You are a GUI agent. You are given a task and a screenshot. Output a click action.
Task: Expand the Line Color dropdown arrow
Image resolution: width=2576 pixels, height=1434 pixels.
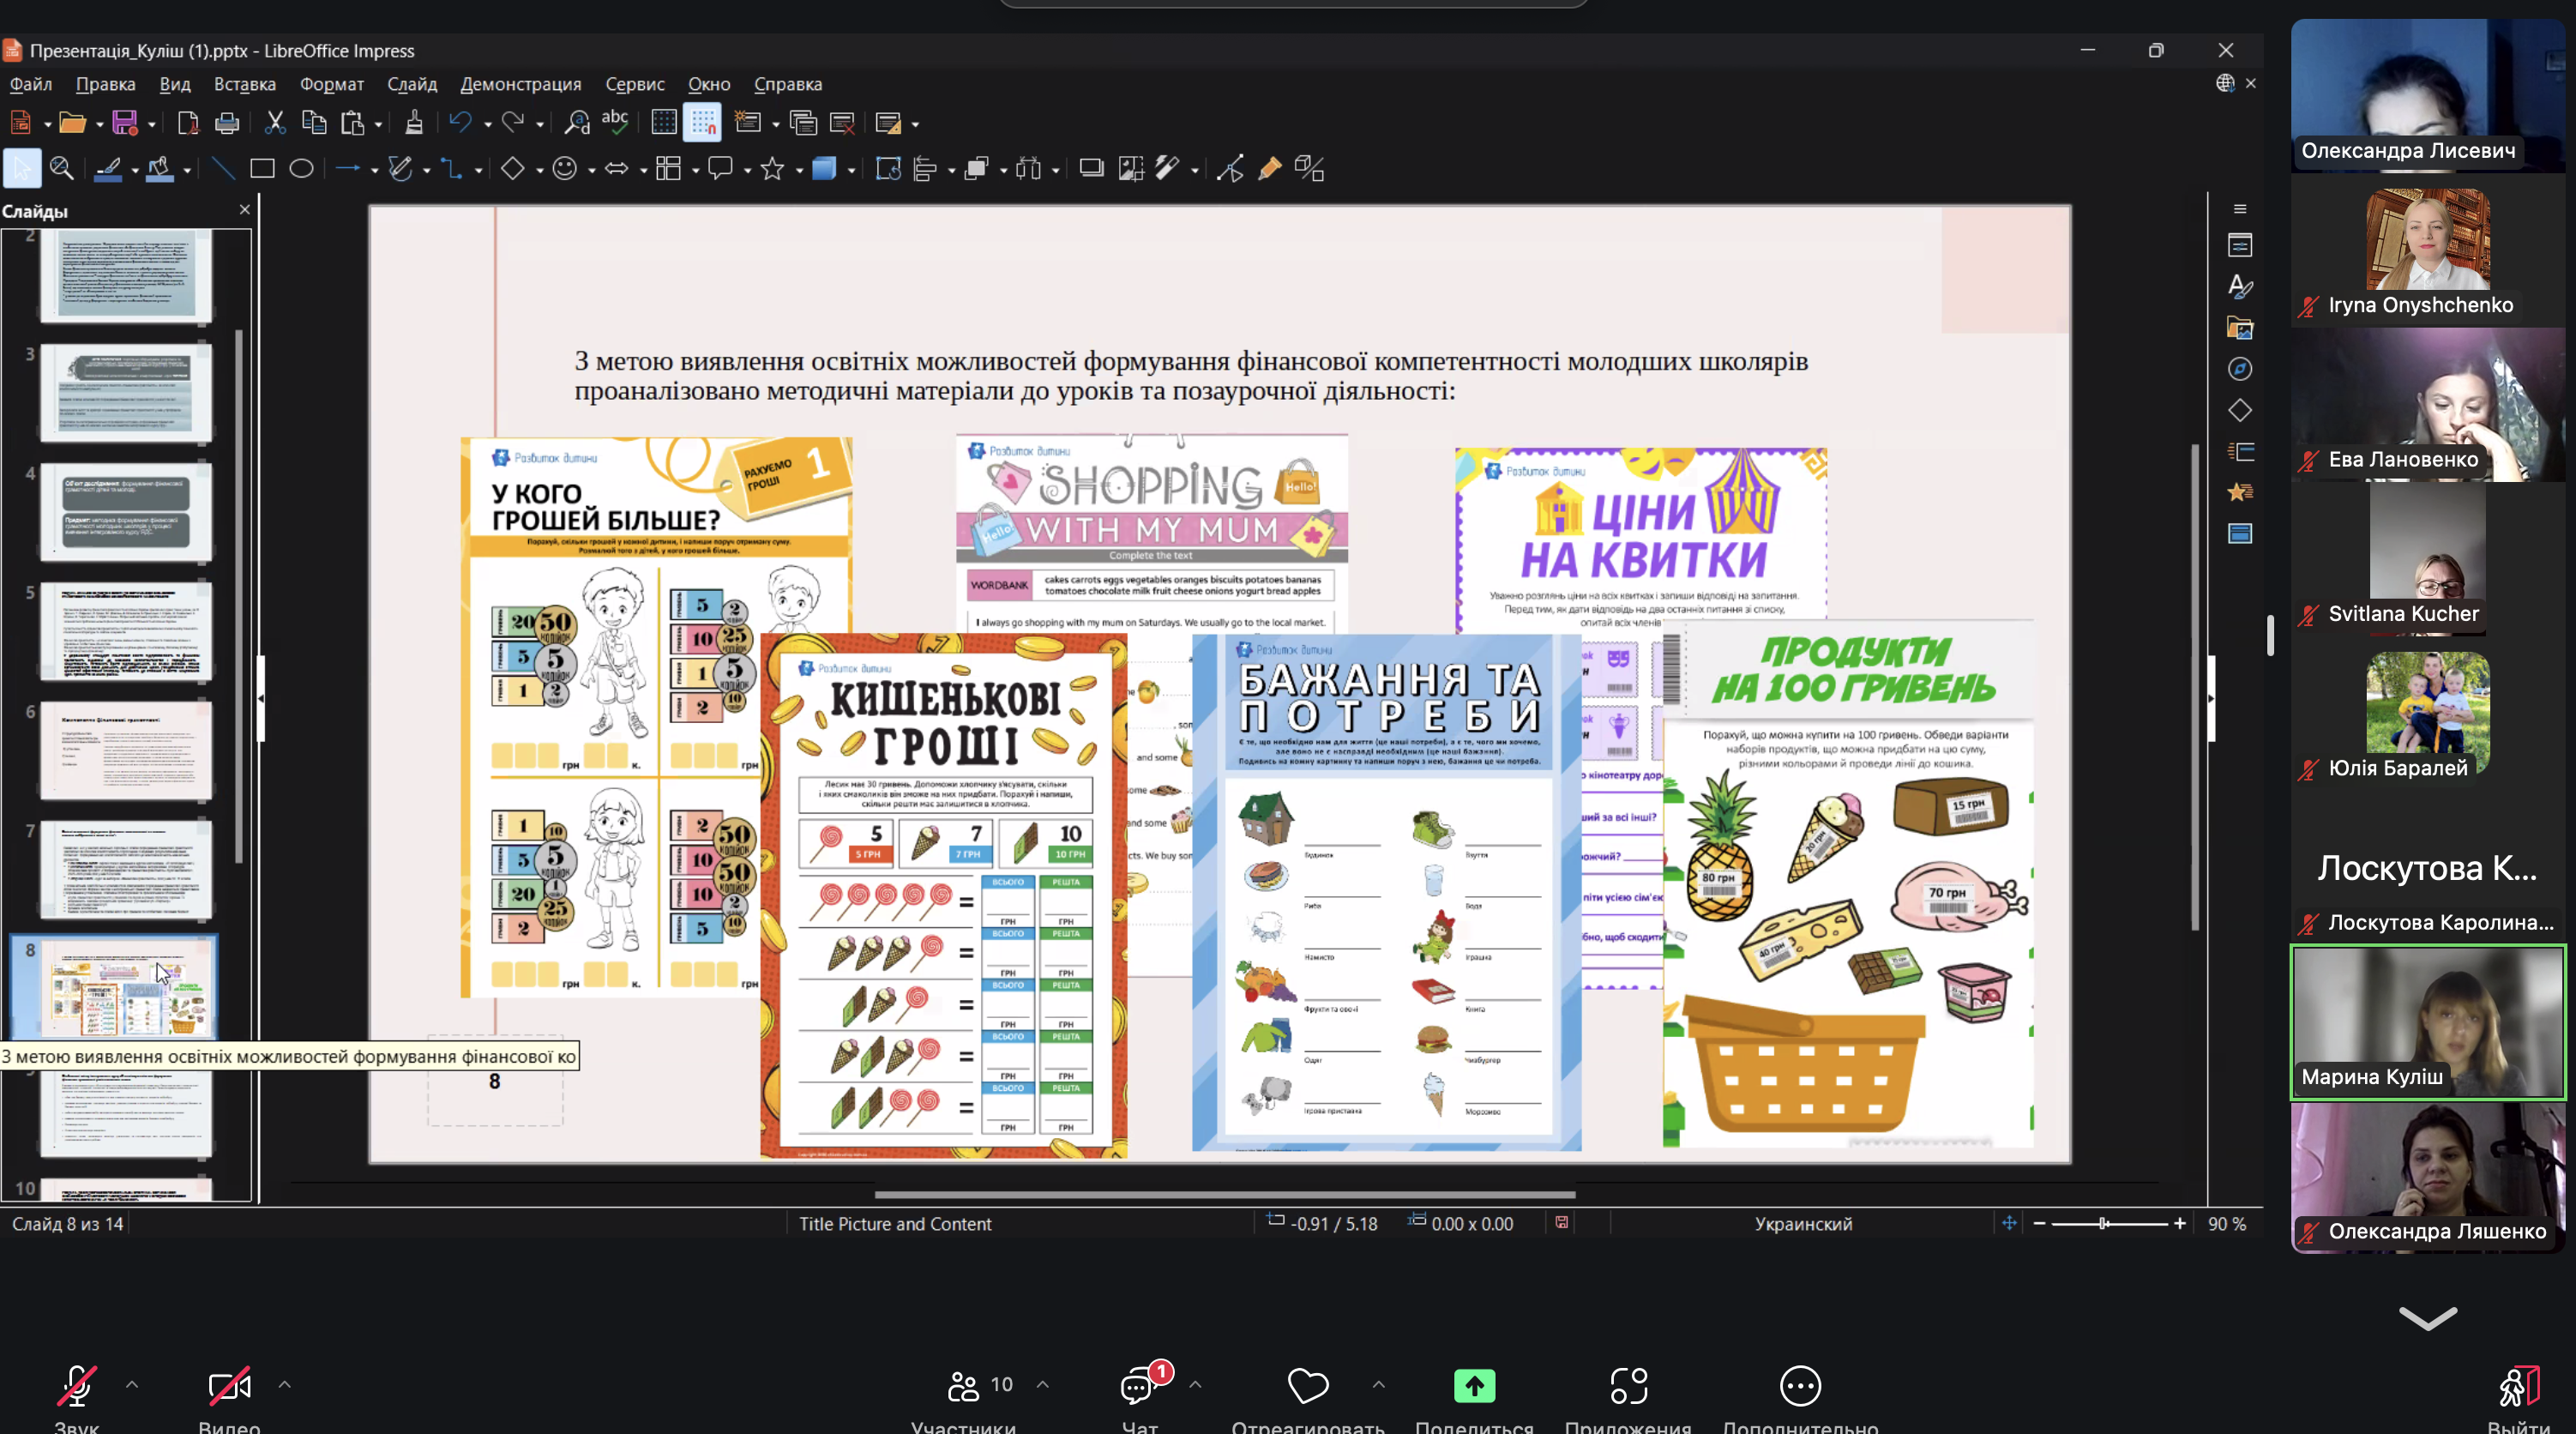point(134,171)
